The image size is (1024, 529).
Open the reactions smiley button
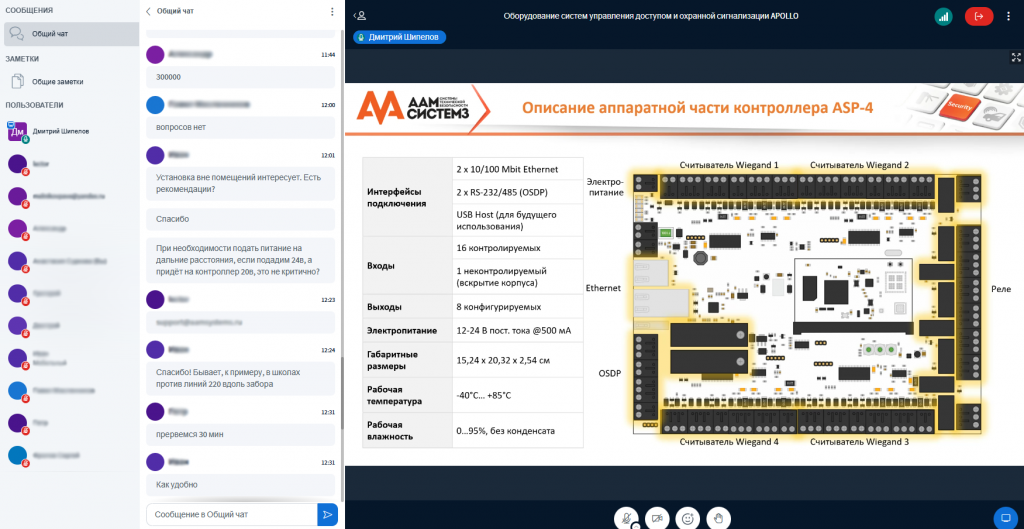[x=688, y=518]
